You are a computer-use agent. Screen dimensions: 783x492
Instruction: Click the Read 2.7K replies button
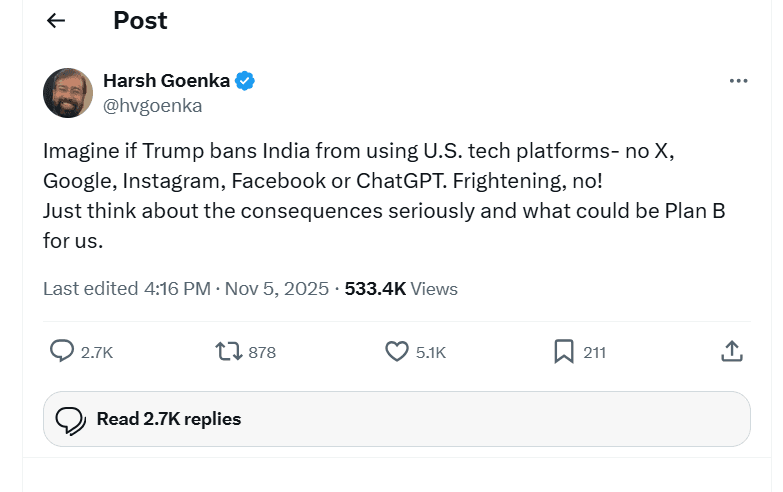pyautogui.click(x=396, y=419)
